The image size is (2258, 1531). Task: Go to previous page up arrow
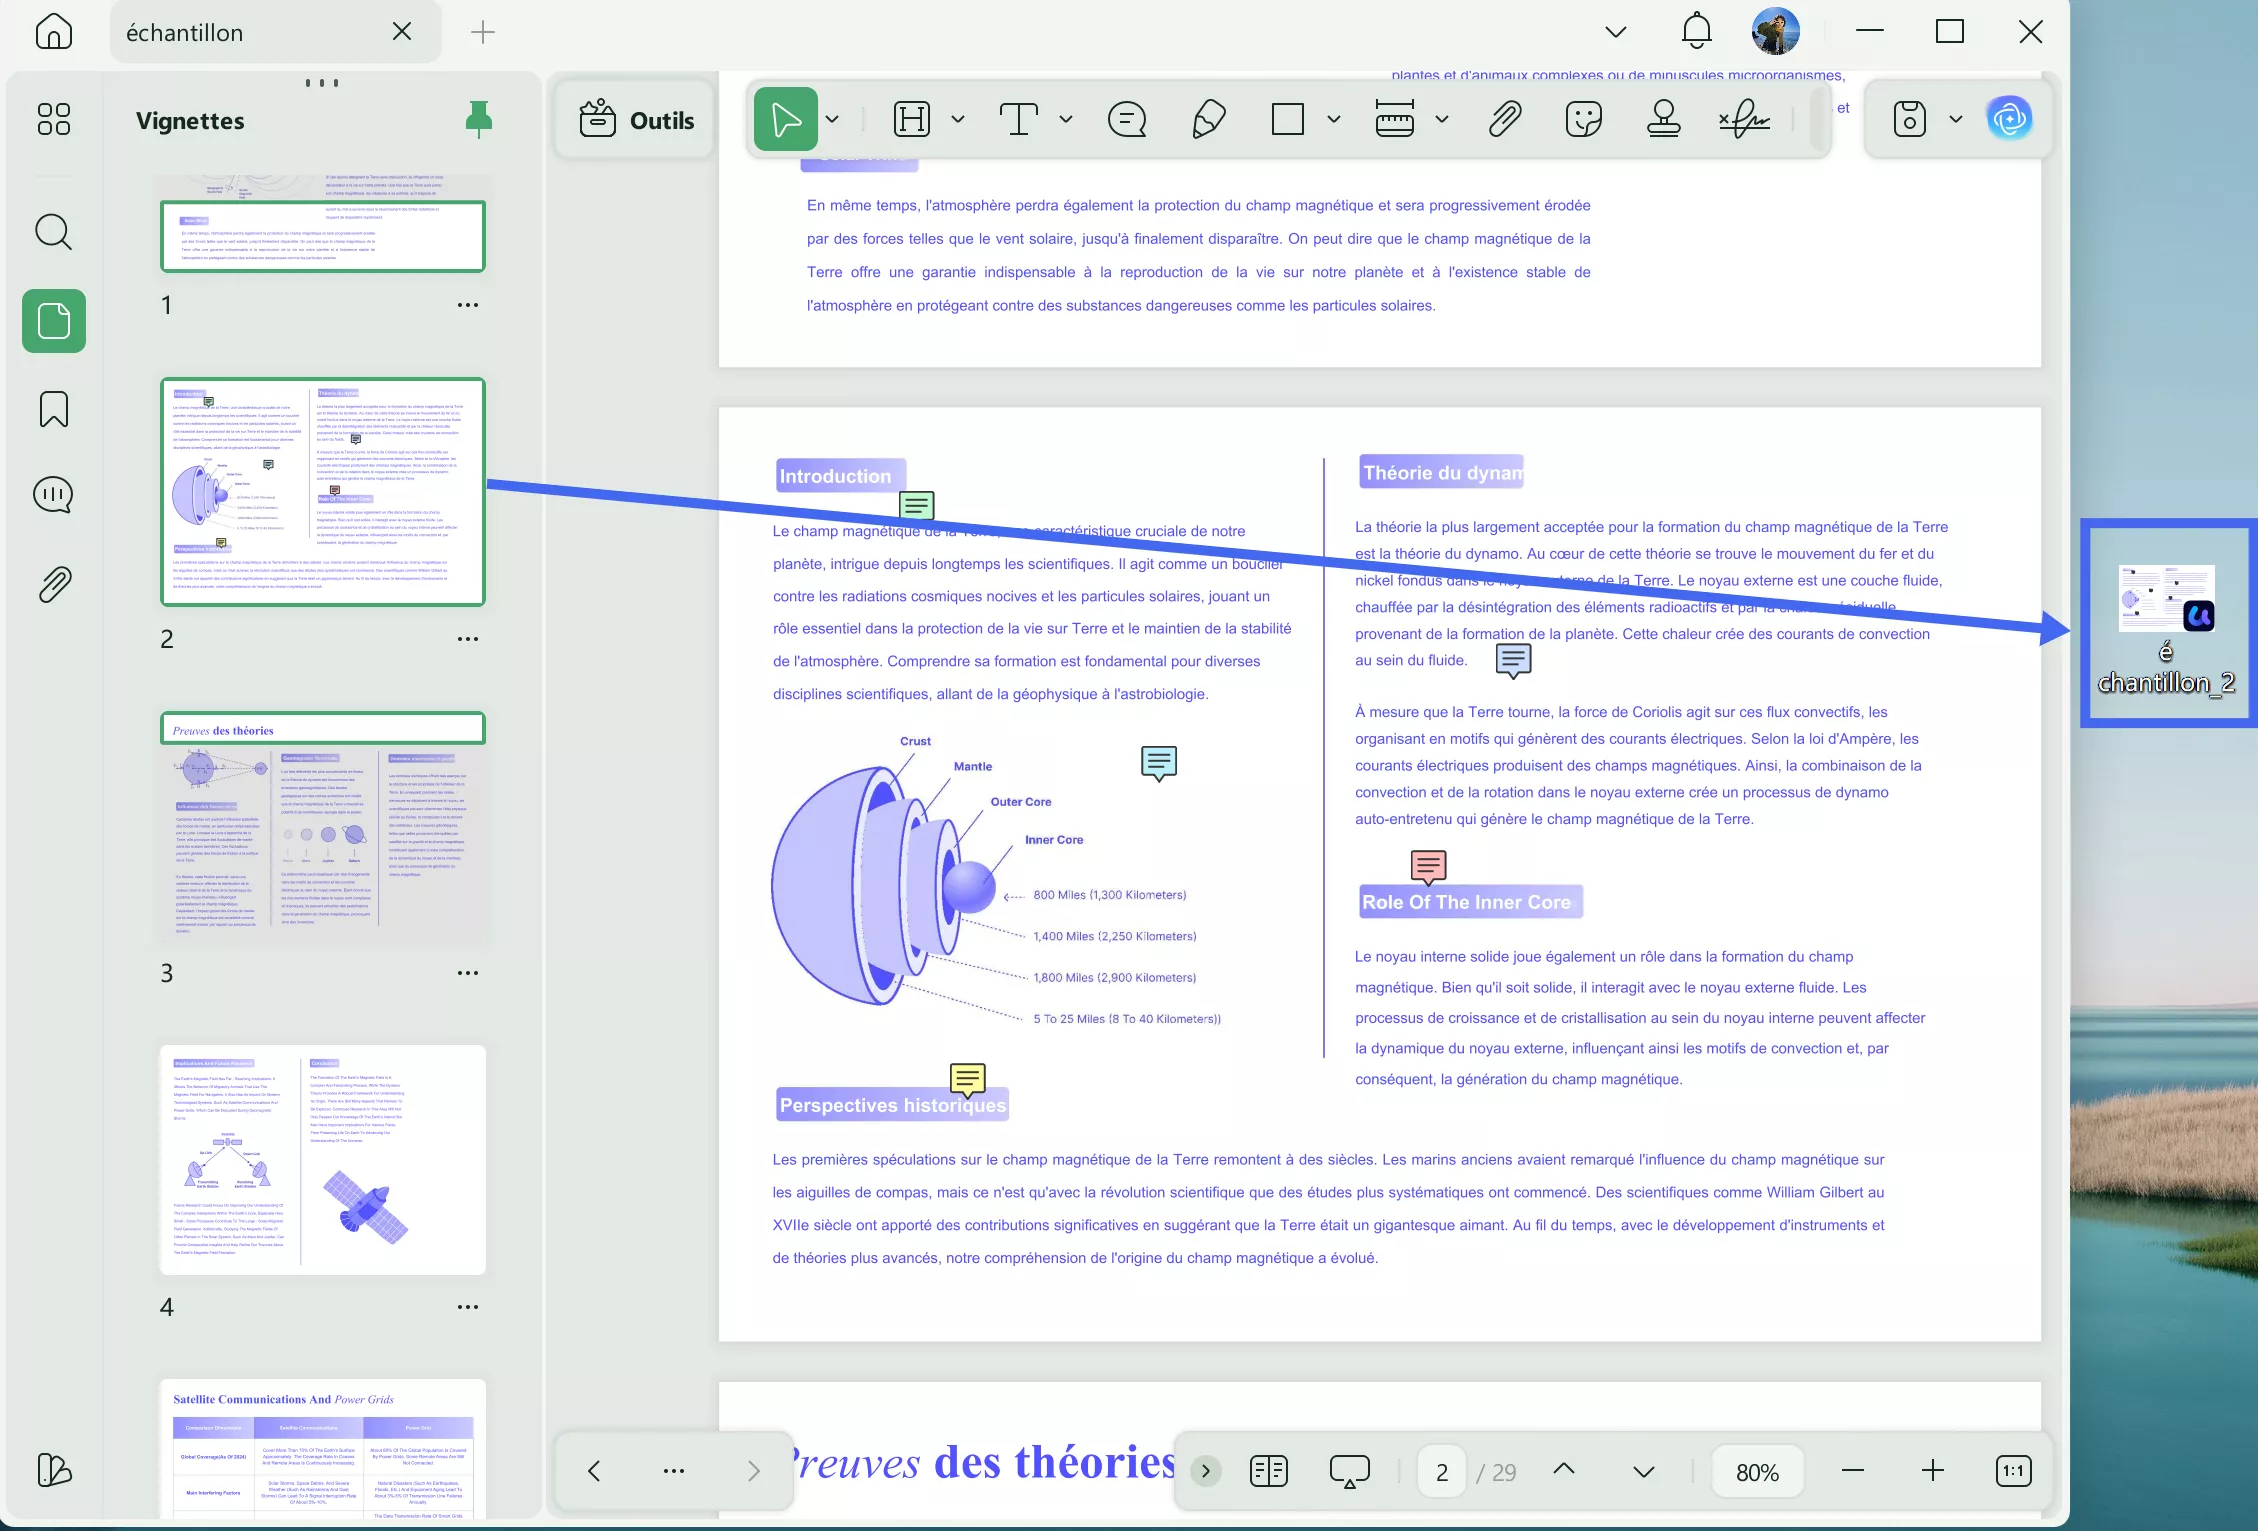click(1564, 1469)
